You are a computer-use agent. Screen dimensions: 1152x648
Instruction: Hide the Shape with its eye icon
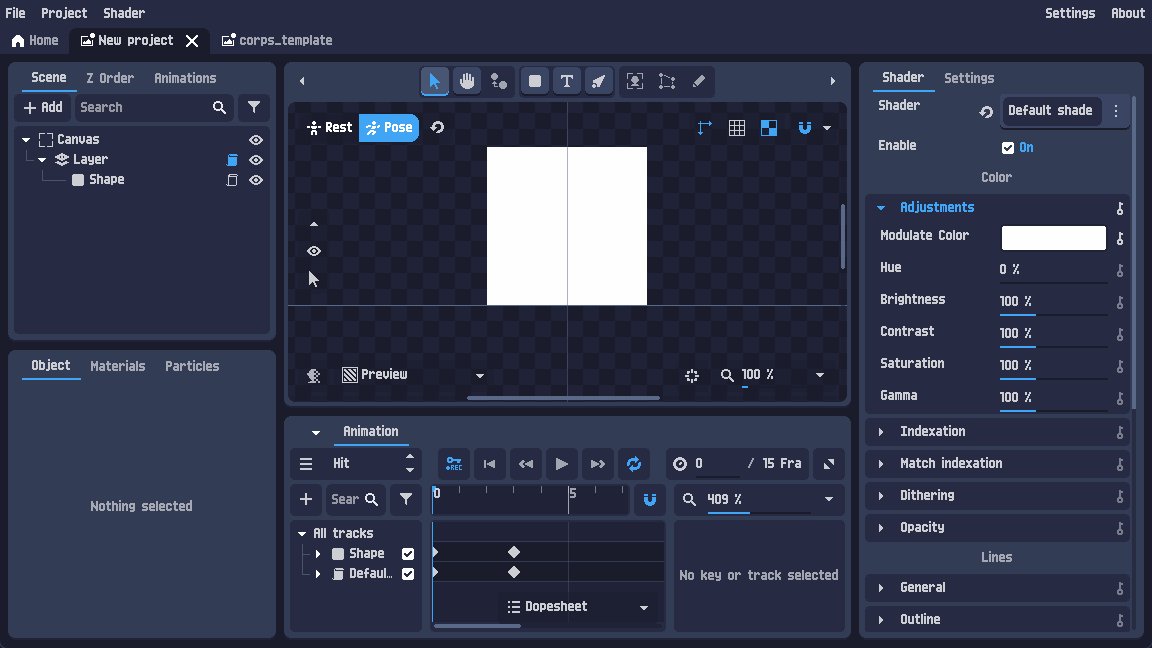[256, 180]
